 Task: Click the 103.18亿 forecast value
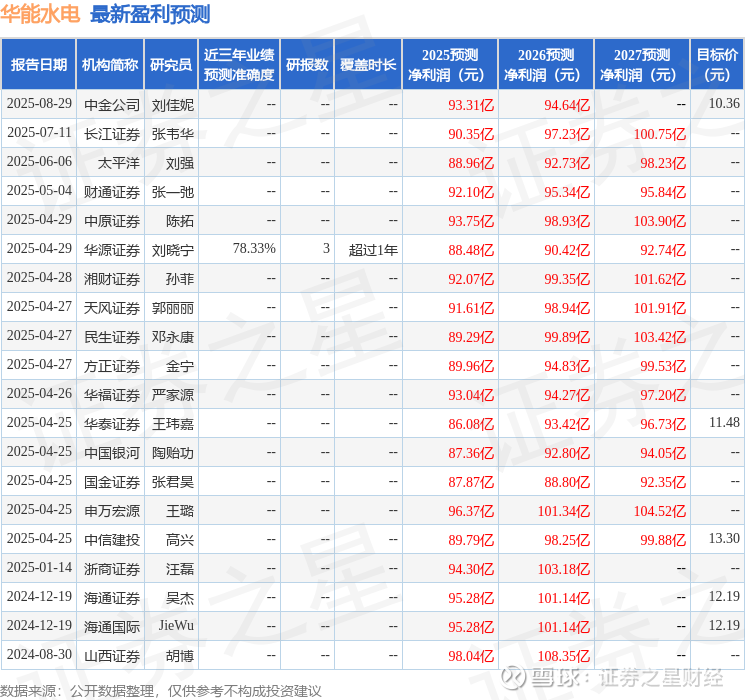coord(564,569)
